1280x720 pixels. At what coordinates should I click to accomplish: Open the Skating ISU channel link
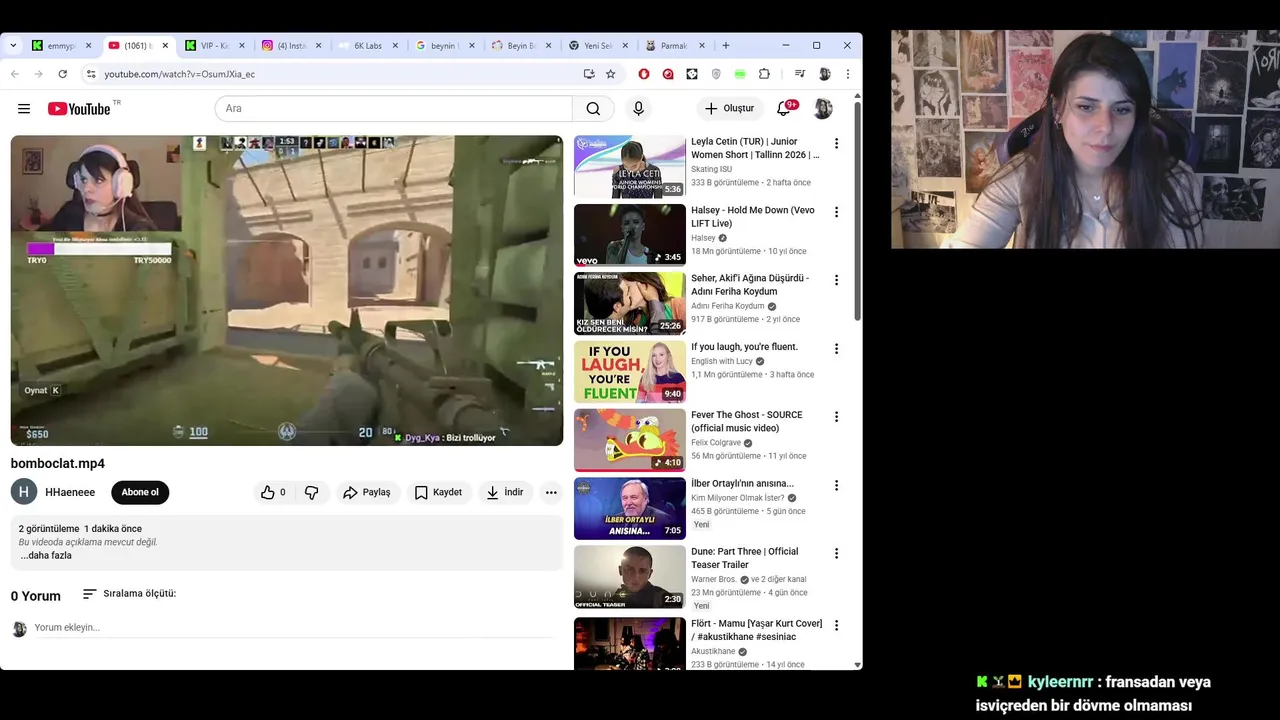711,169
